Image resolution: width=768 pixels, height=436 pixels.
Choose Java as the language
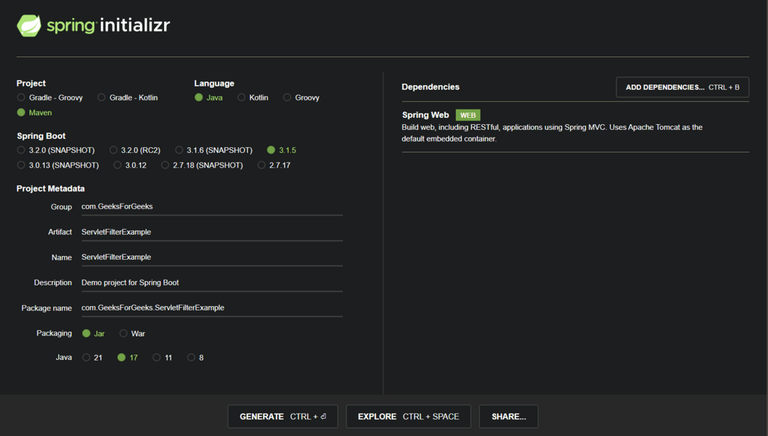click(x=209, y=97)
